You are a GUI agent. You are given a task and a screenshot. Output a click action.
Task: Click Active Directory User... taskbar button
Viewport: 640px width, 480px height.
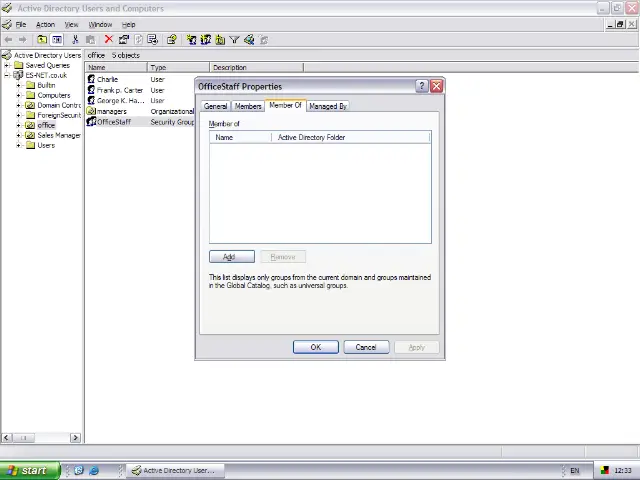click(x=176, y=471)
